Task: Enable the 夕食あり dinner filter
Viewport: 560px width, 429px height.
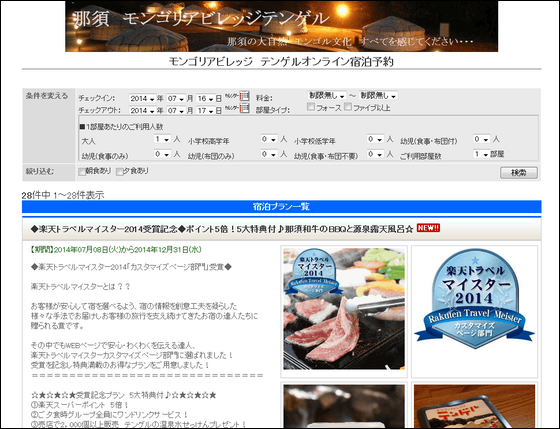Action: [119, 172]
